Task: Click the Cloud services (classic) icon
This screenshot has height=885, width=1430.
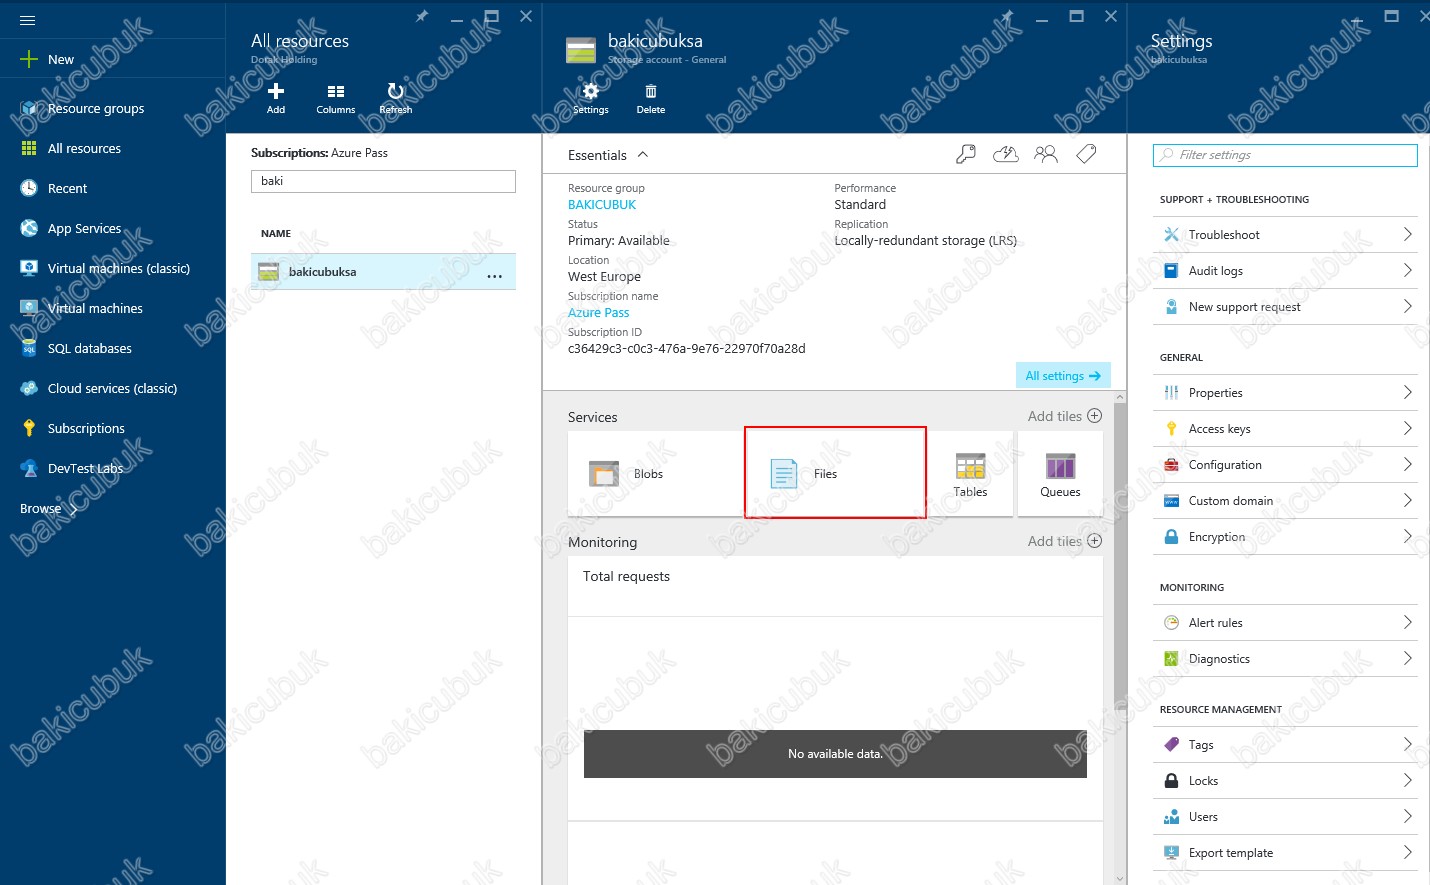Action: [x=29, y=388]
